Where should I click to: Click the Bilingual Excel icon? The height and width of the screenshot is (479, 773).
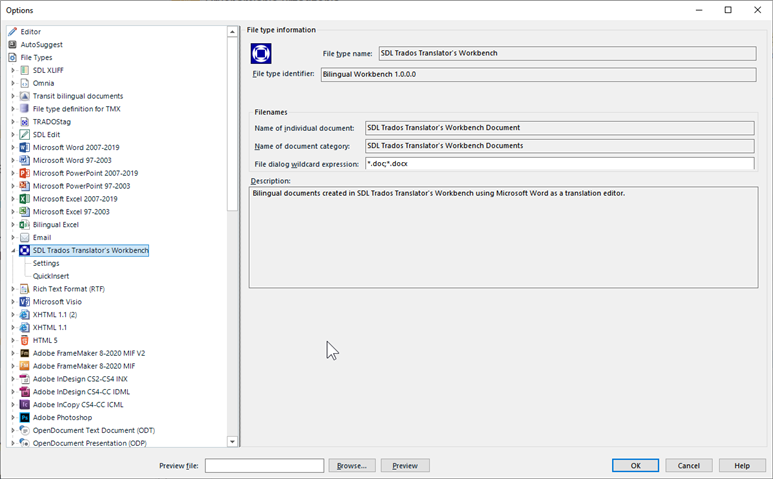(x=24, y=224)
